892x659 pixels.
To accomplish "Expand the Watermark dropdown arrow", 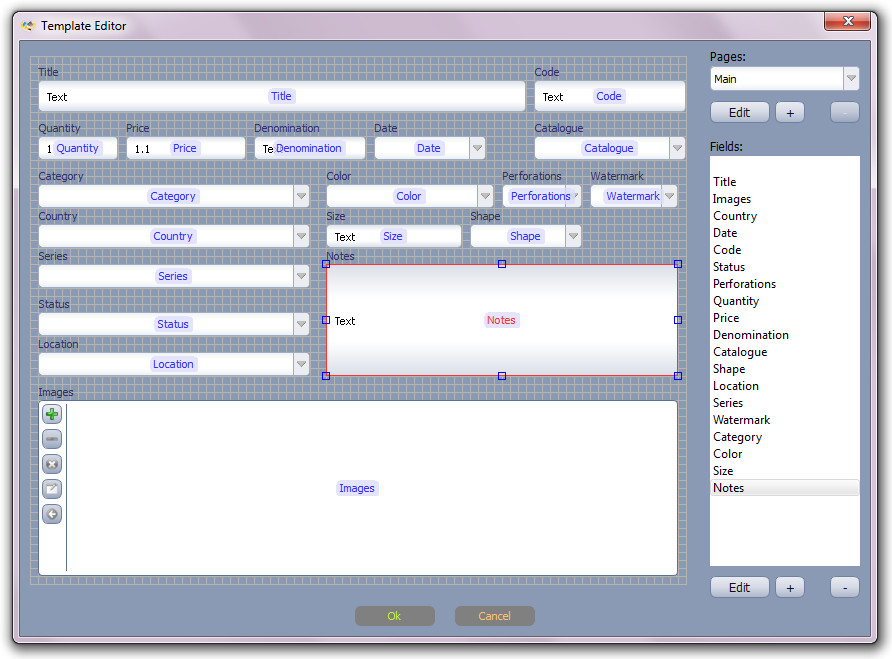I will click(670, 196).
